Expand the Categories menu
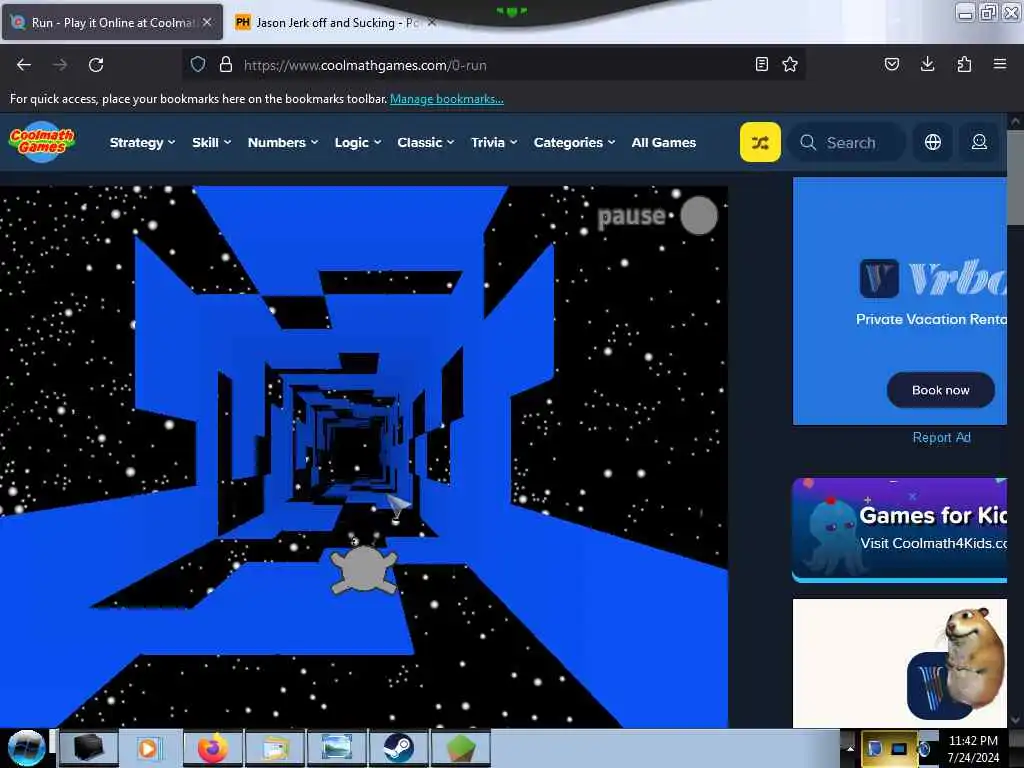This screenshot has width=1024, height=768. point(575,142)
